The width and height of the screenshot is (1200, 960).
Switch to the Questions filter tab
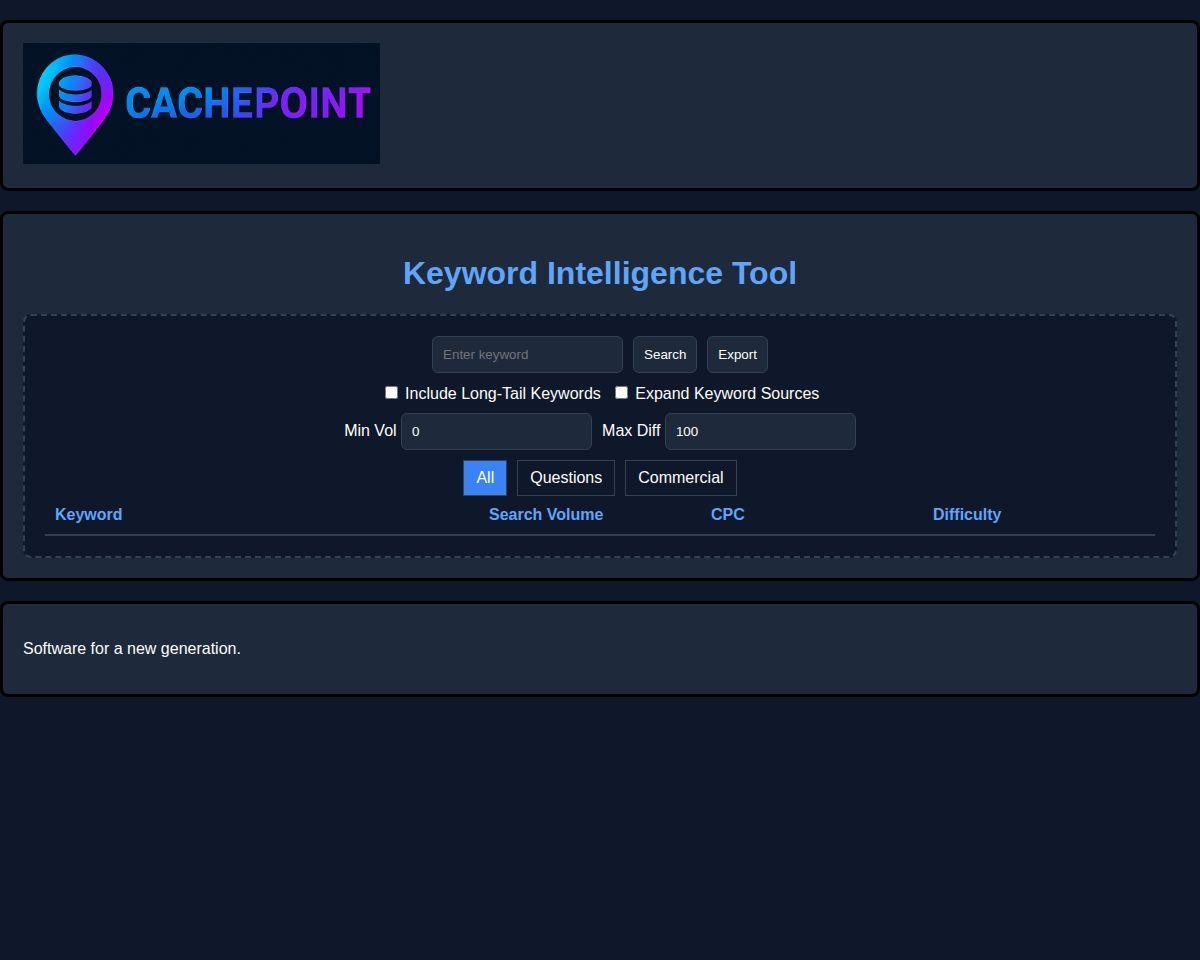(x=566, y=478)
